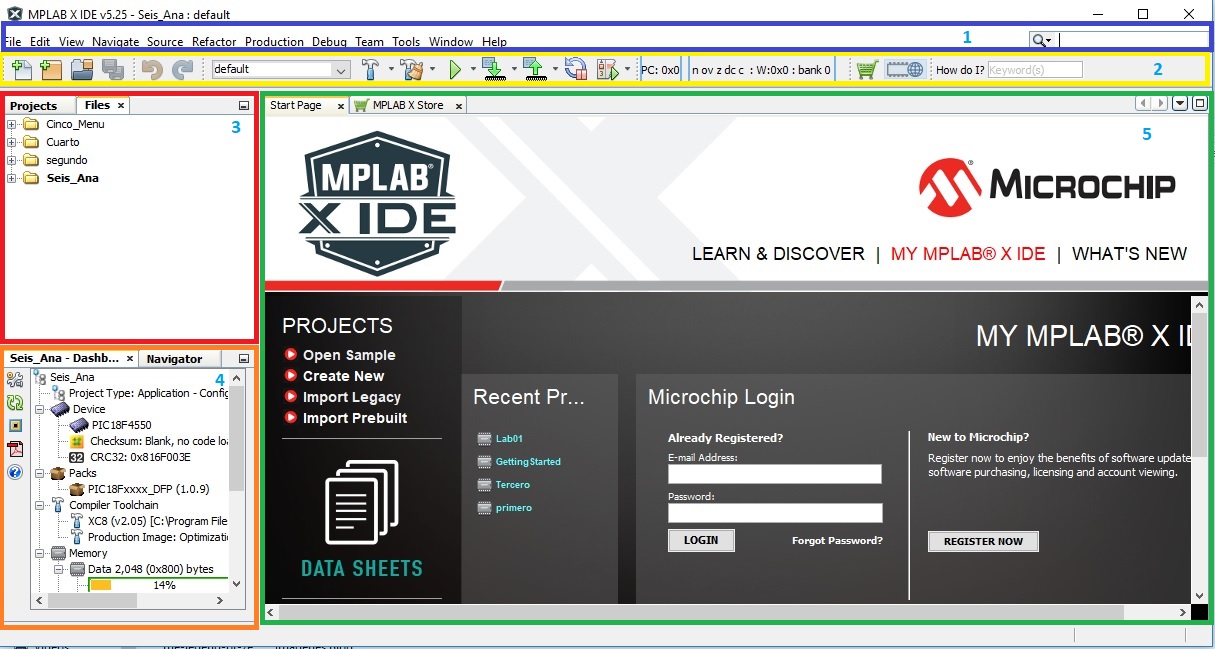Switch to the MPLAB X Store tab

[407, 105]
